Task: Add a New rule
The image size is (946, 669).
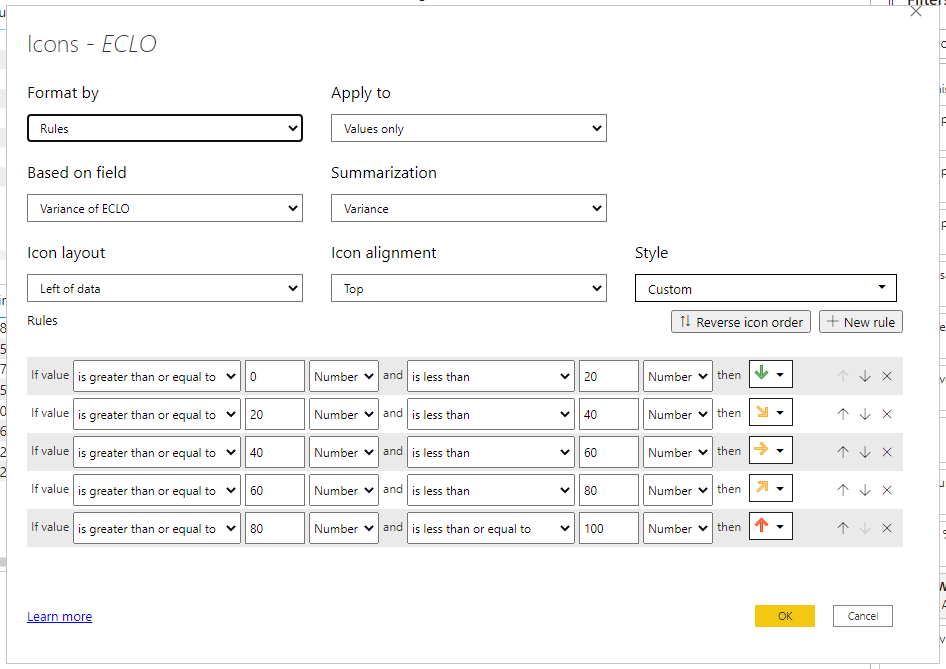Action: point(861,322)
